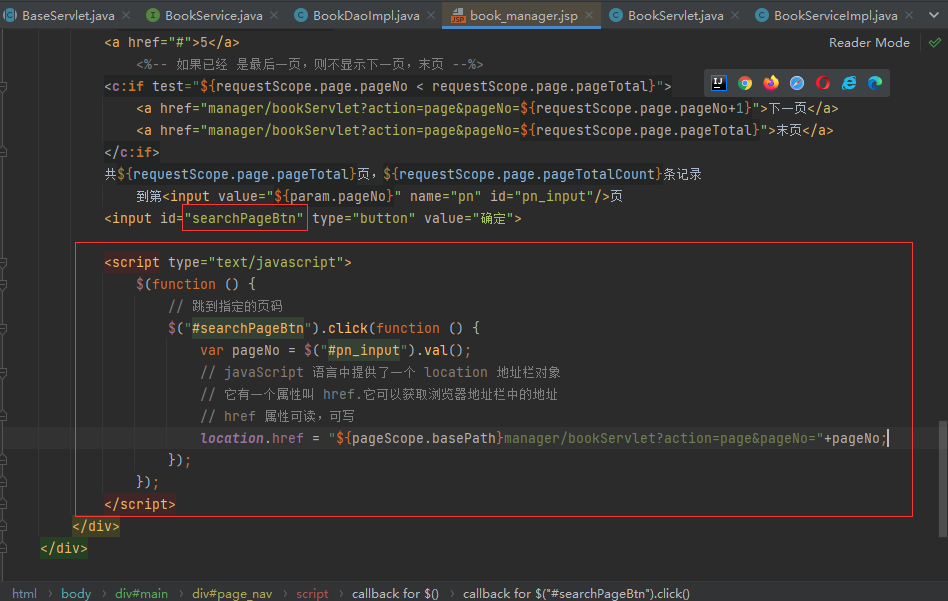This screenshot has width=948, height=601.
Task: Open page in Internet Explorer
Action: [849, 83]
